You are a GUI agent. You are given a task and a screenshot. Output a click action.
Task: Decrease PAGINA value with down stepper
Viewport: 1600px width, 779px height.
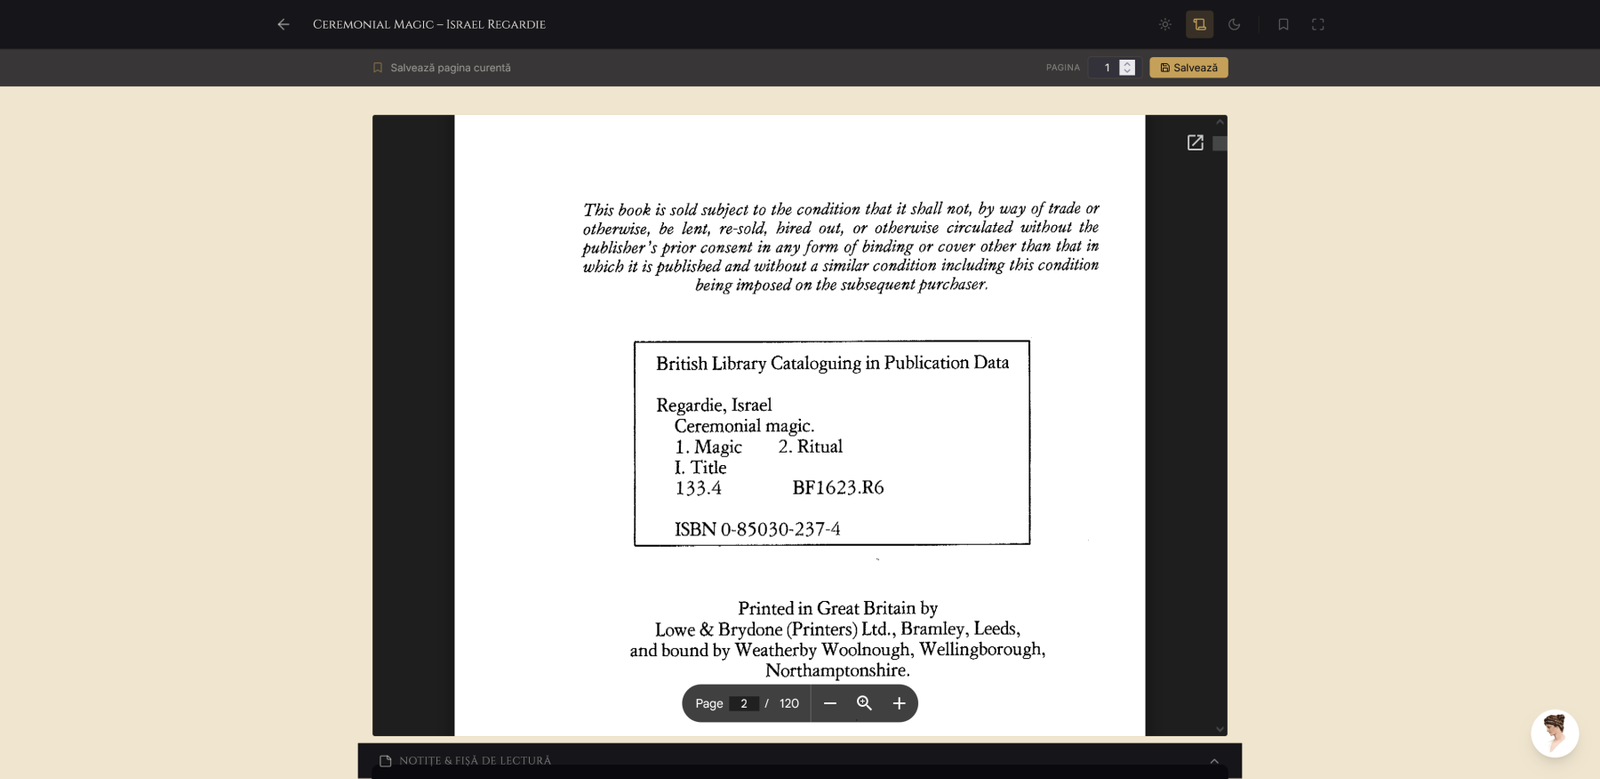pyautogui.click(x=1127, y=72)
